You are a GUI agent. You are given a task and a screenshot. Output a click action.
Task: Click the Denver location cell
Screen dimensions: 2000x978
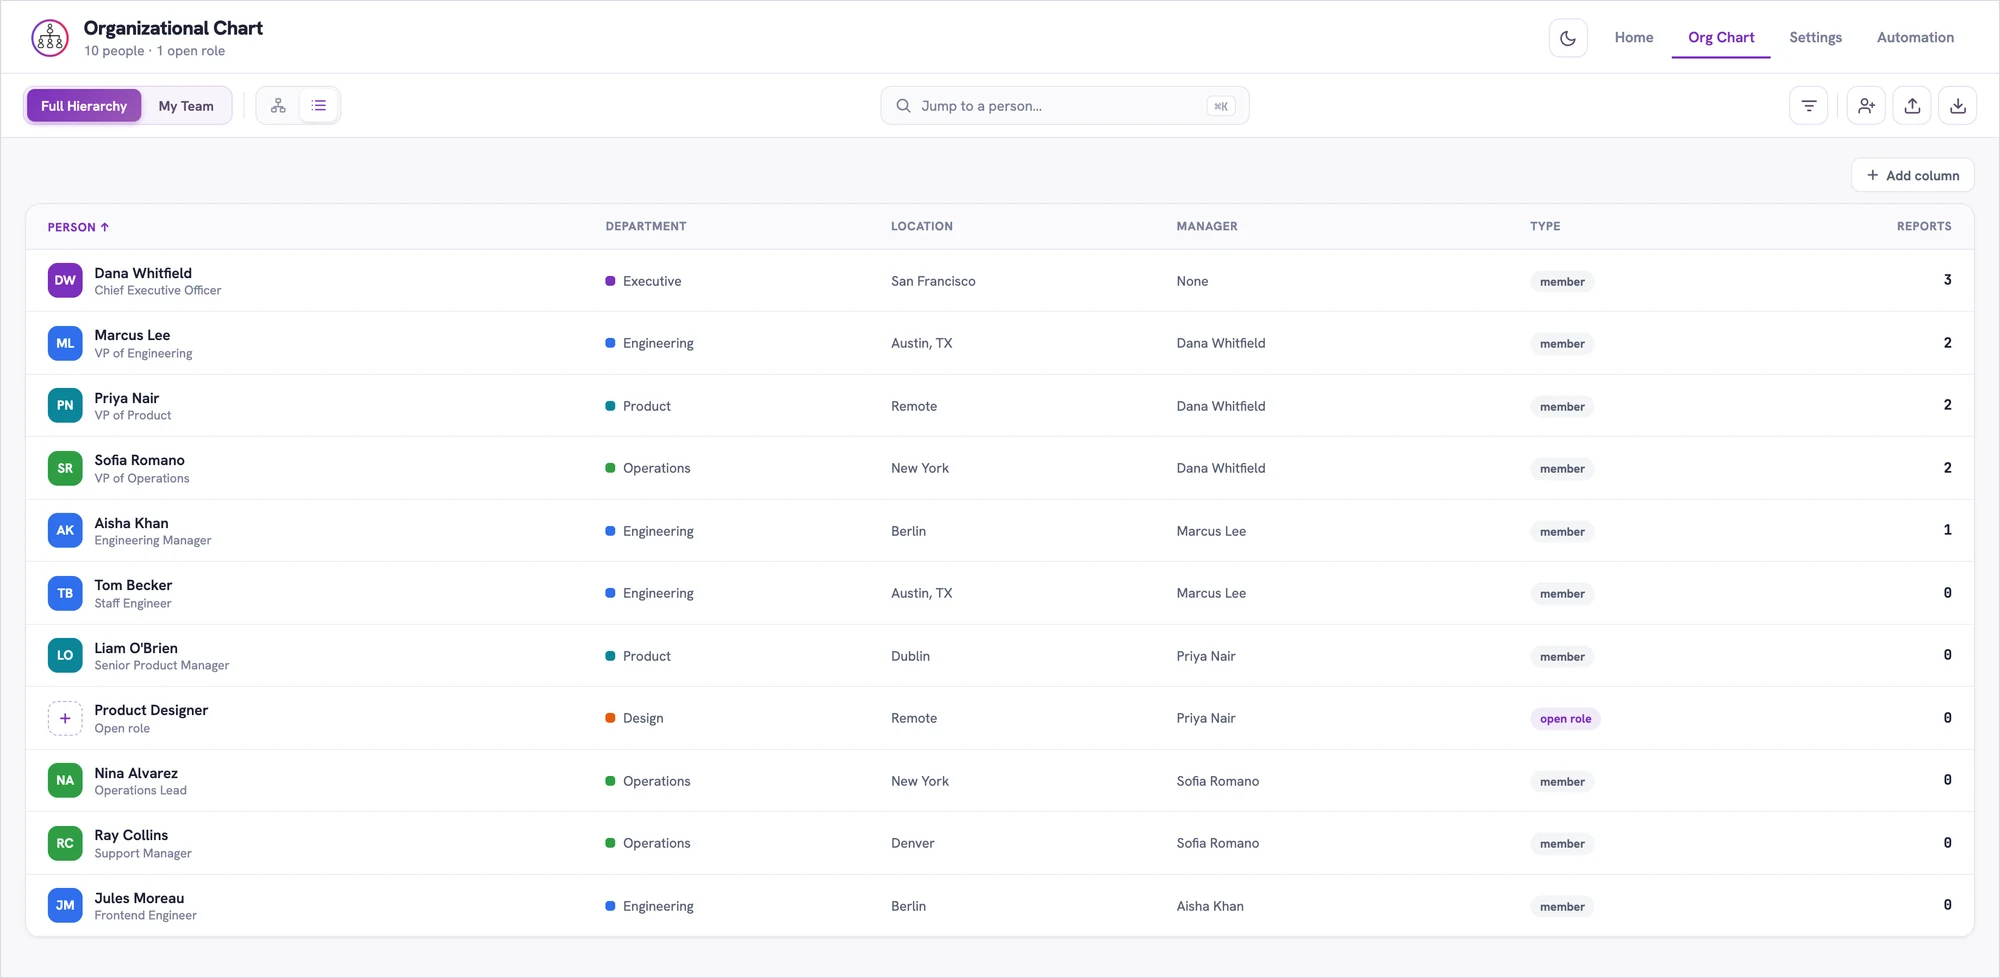coord(912,843)
